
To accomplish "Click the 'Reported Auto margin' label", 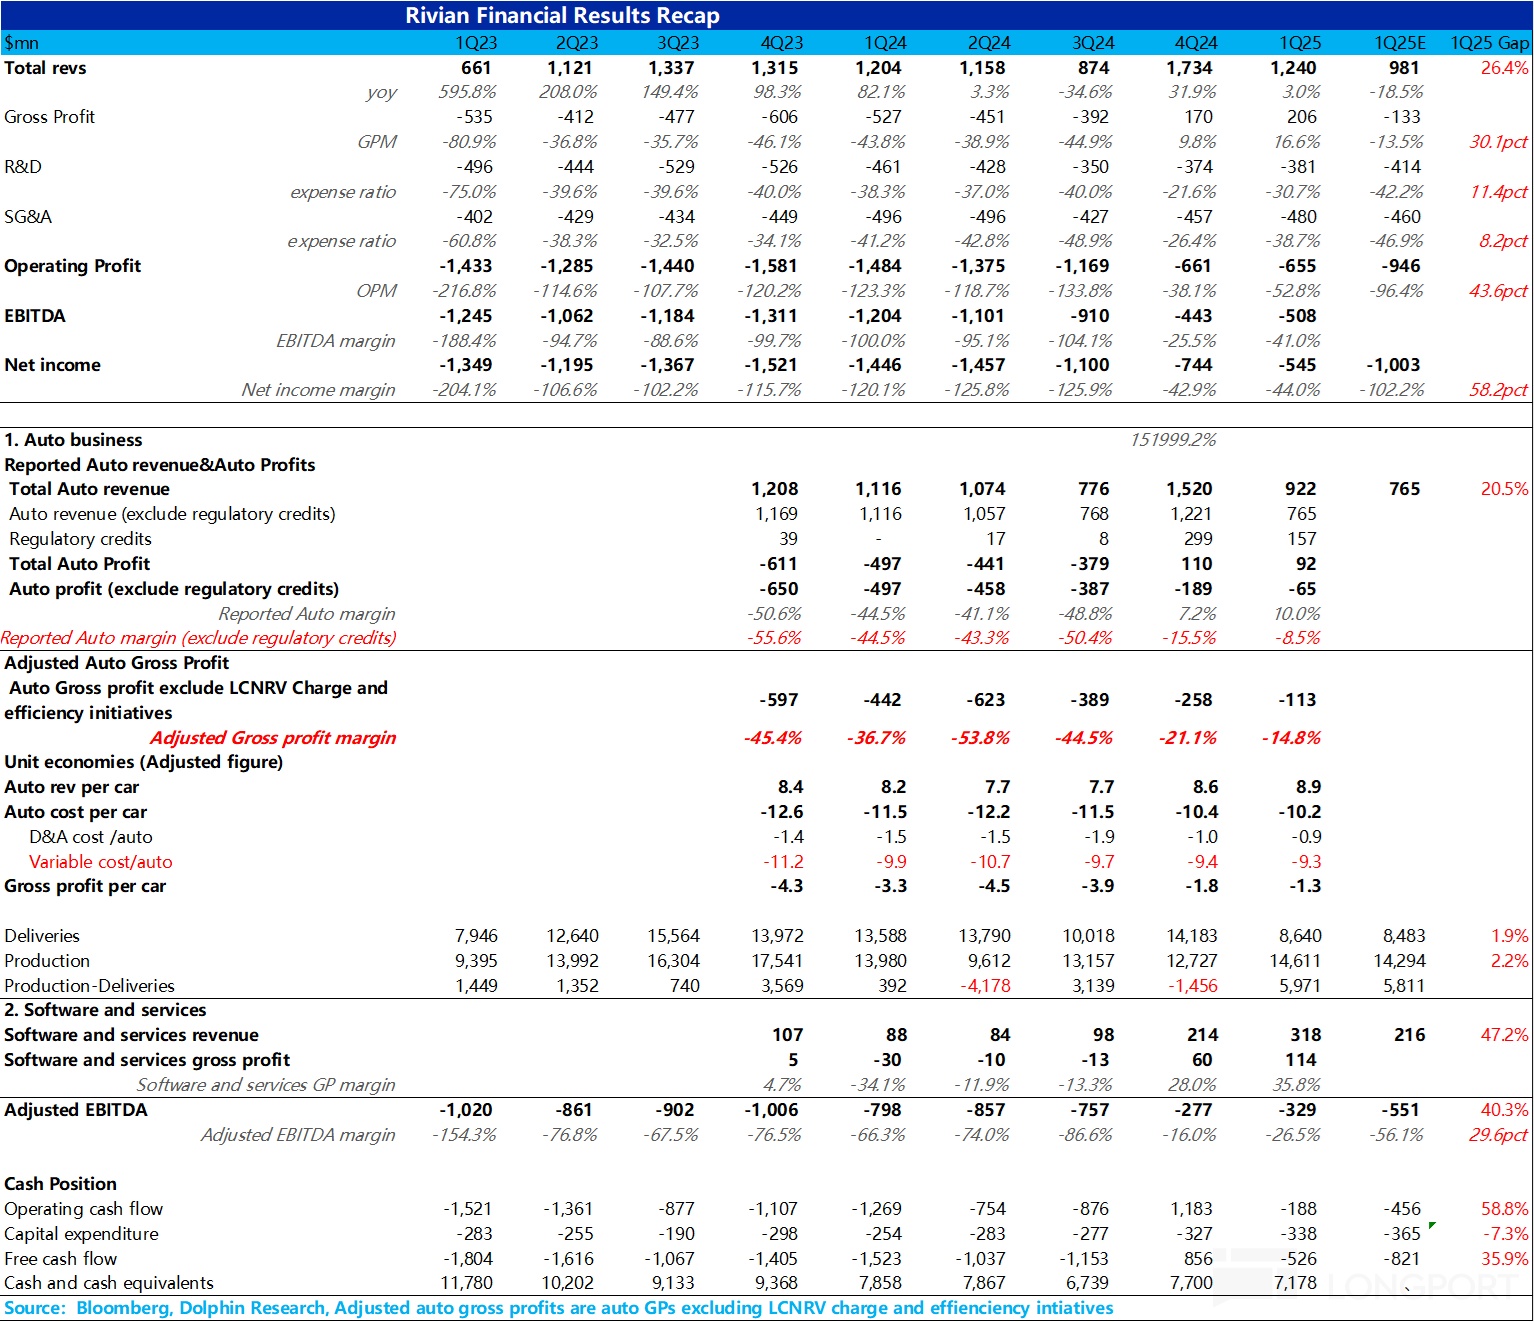I will point(307,614).
